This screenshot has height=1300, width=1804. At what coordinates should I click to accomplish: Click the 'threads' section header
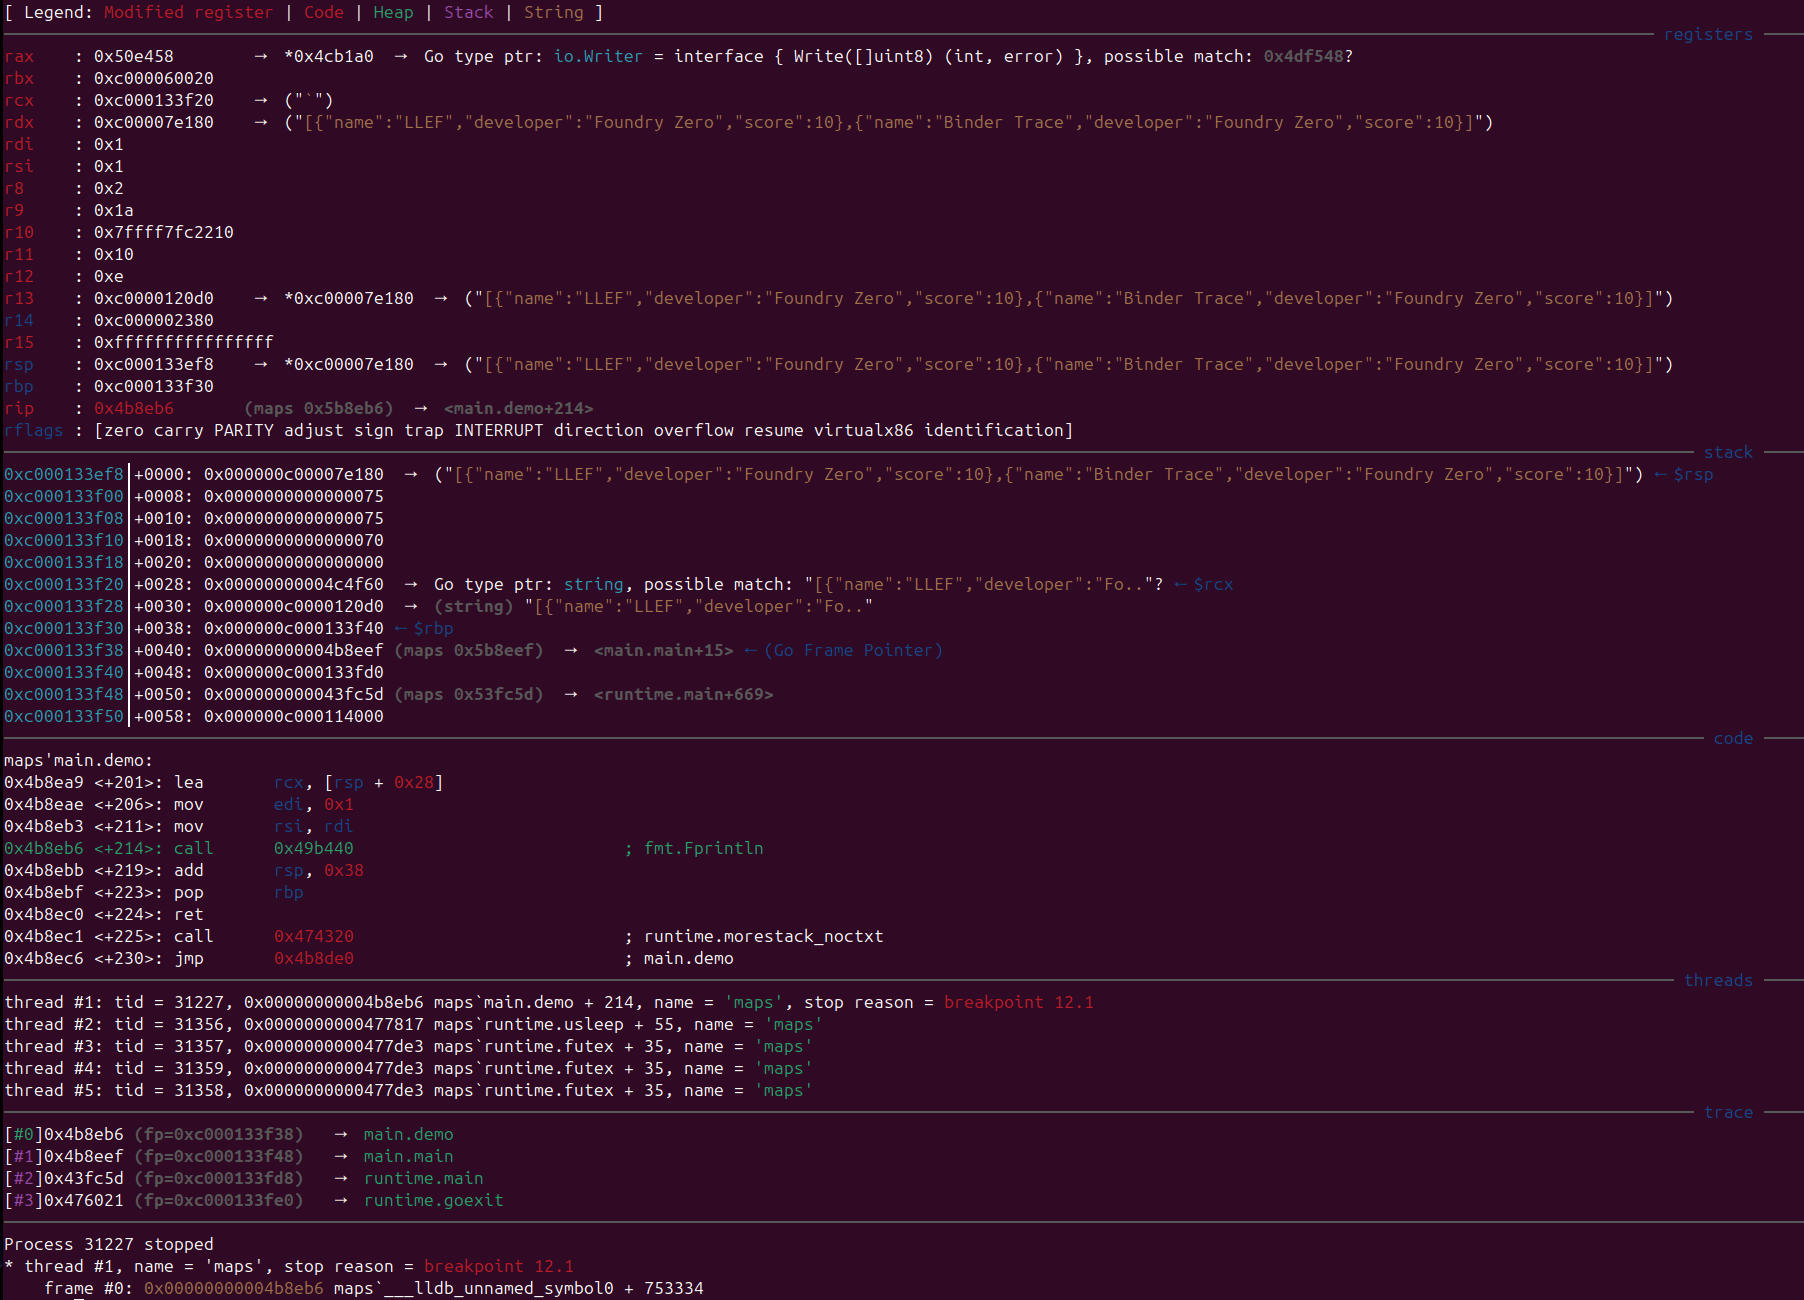1717,980
